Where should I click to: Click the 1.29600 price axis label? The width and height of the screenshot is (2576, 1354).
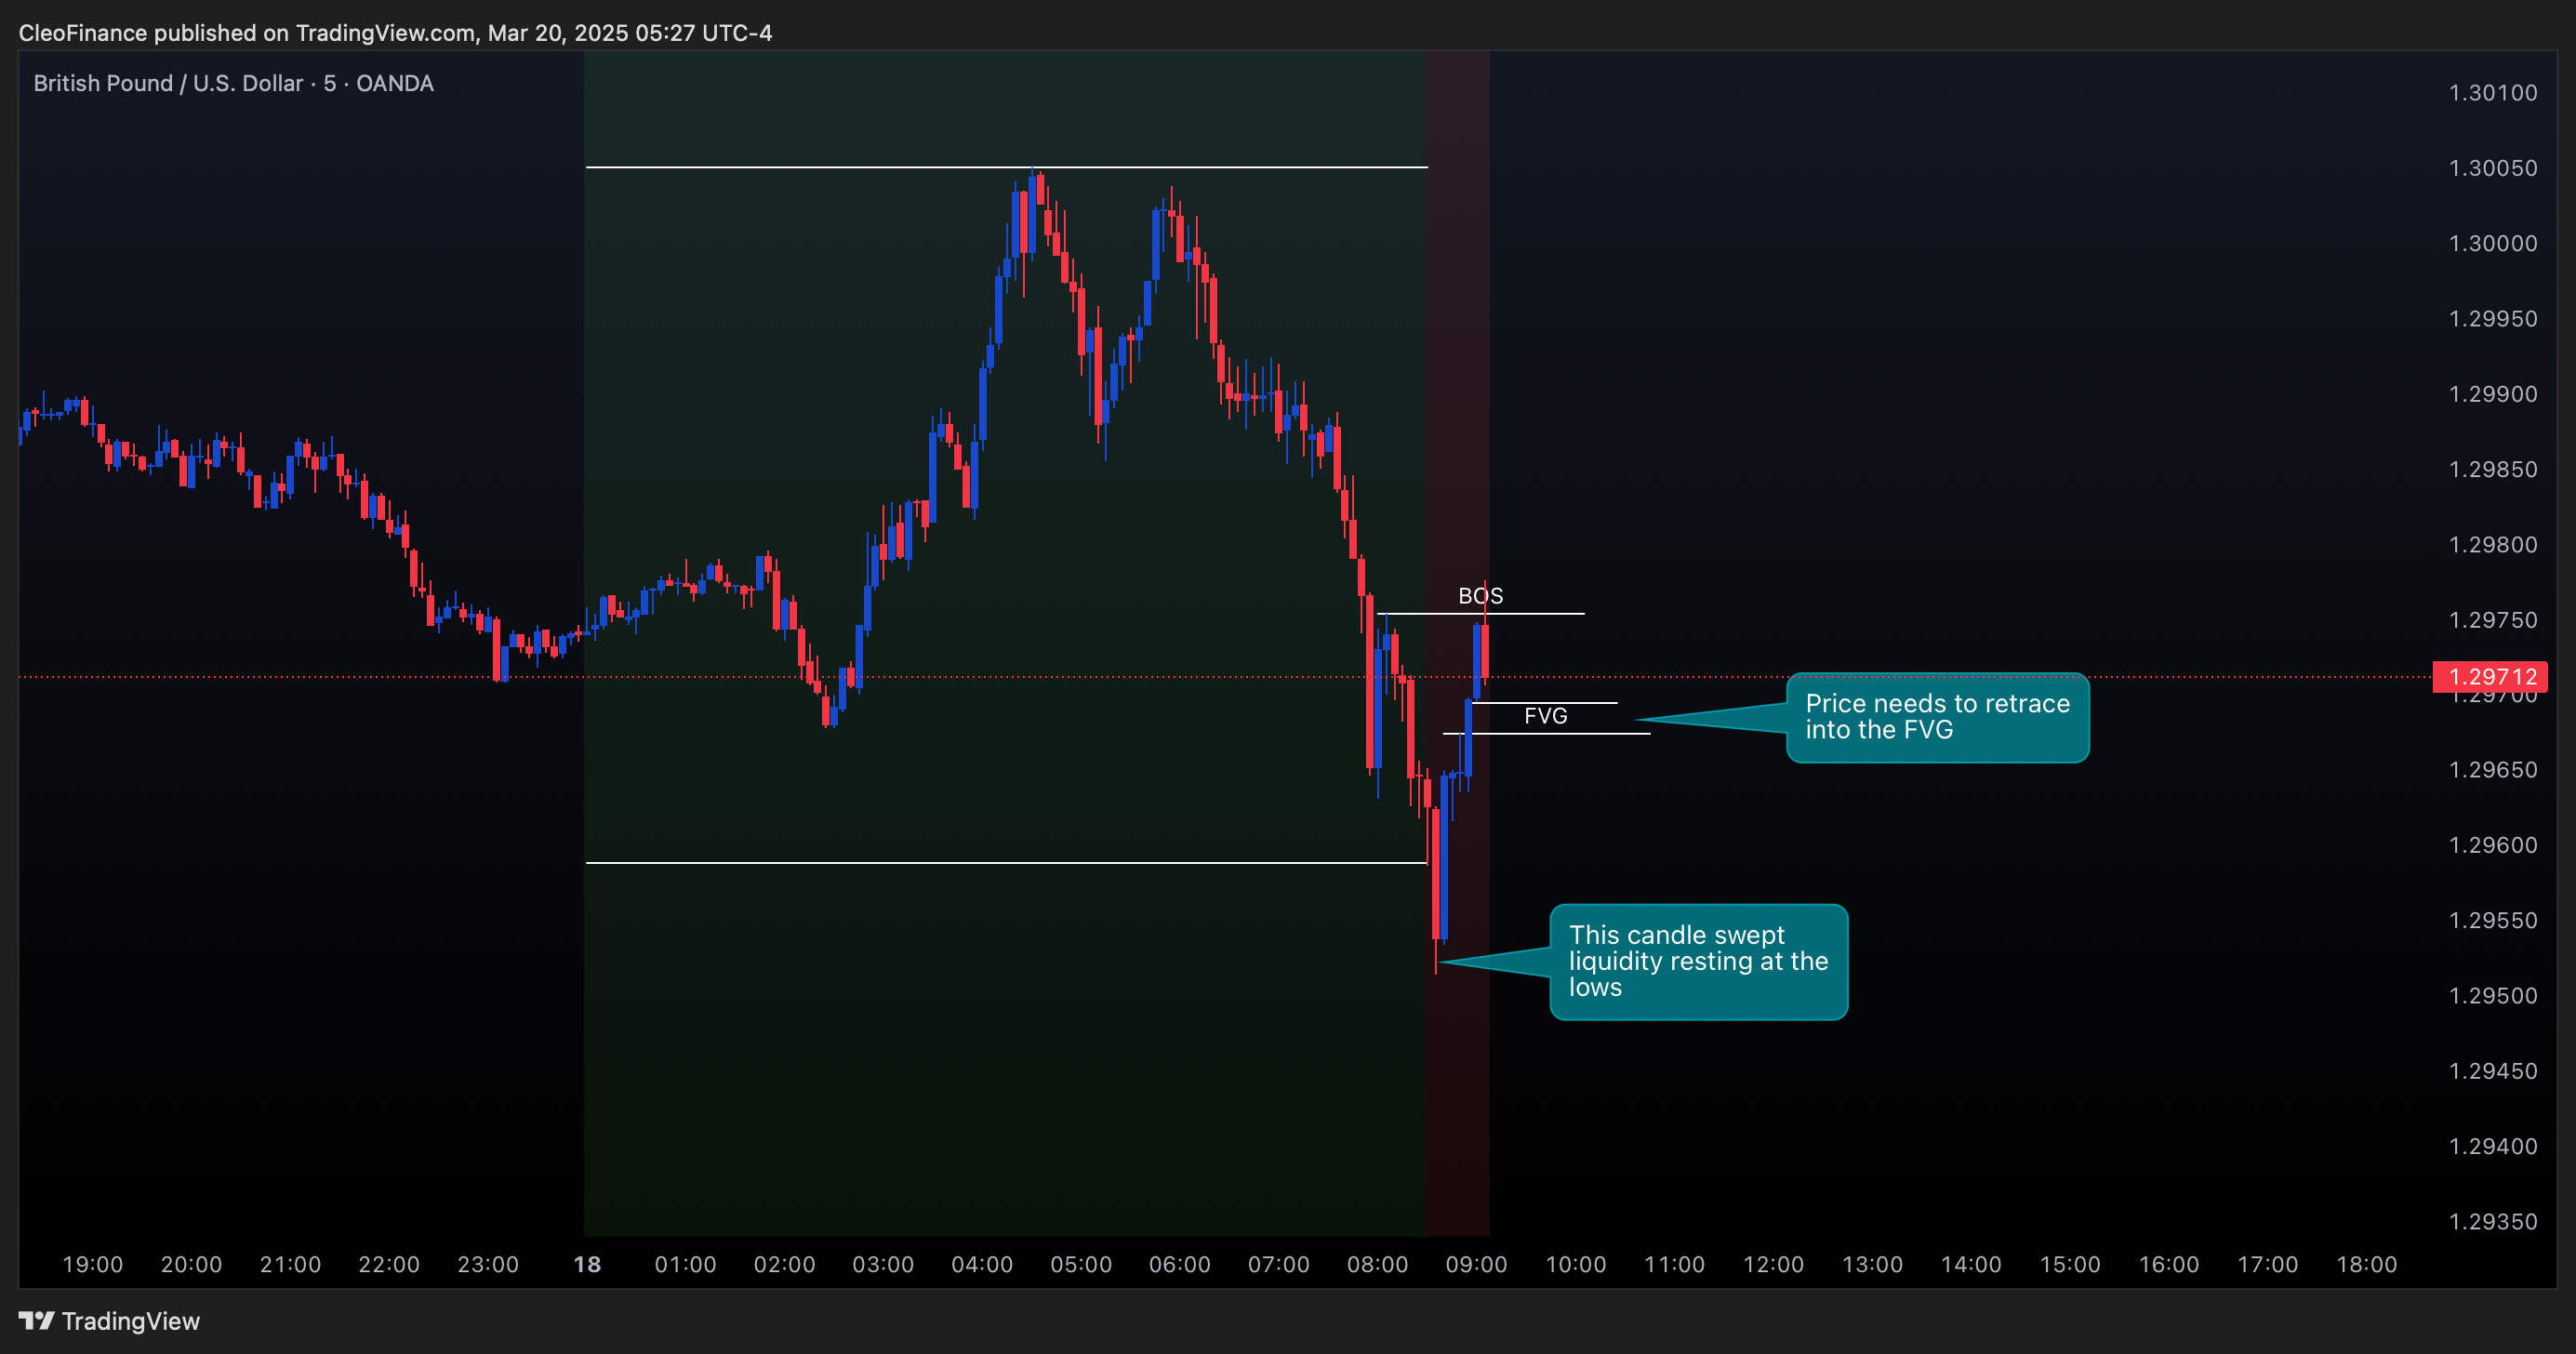(x=2492, y=845)
